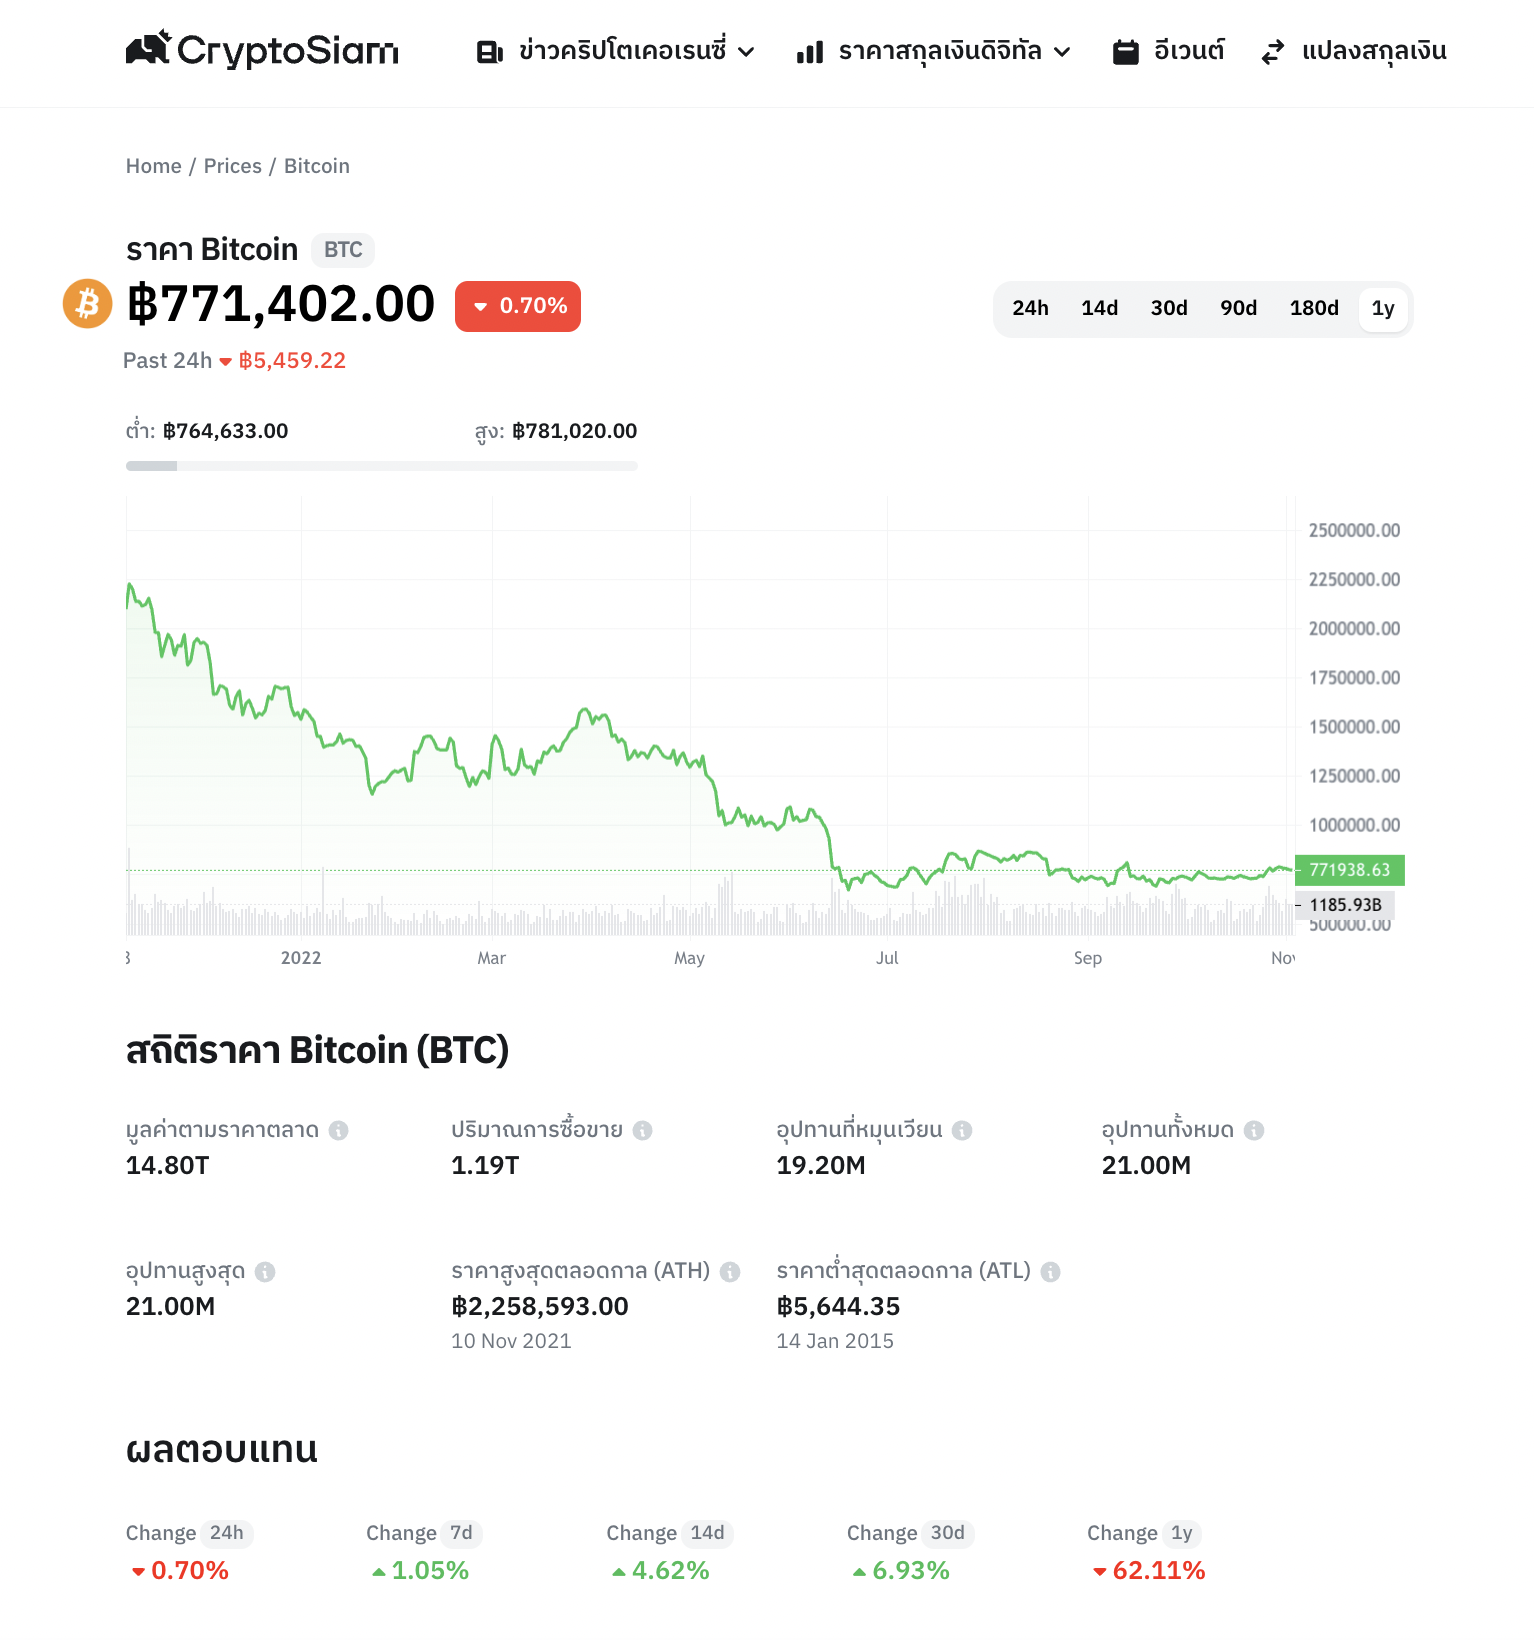Screen dimensions: 1534x1640
Task: Expand the ราคาสกุลเงินดิจิทัล dropdown chevron
Action: (1062, 52)
